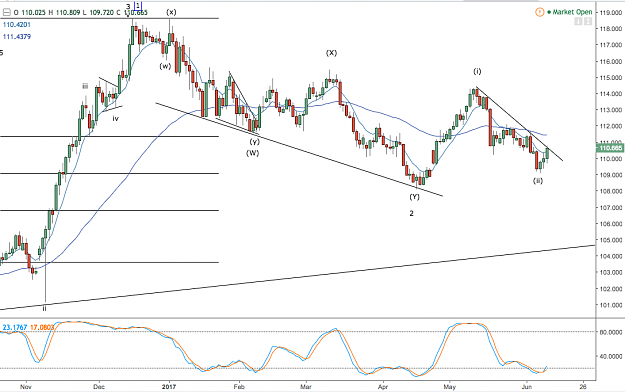Select the moving average value 110.4201
Image resolution: width=625 pixels, height=392 pixels.
click(x=16, y=25)
